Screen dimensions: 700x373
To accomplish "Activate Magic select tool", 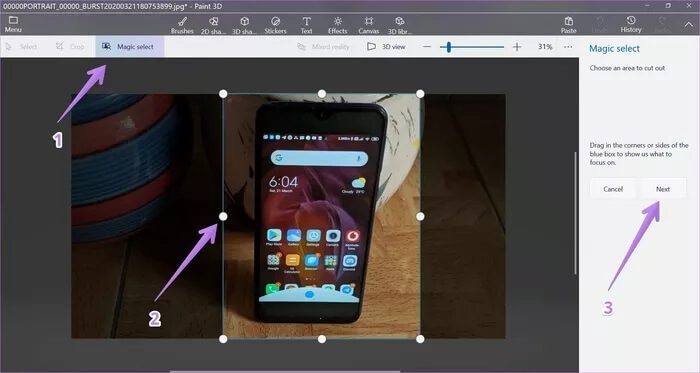I will (129, 46).
